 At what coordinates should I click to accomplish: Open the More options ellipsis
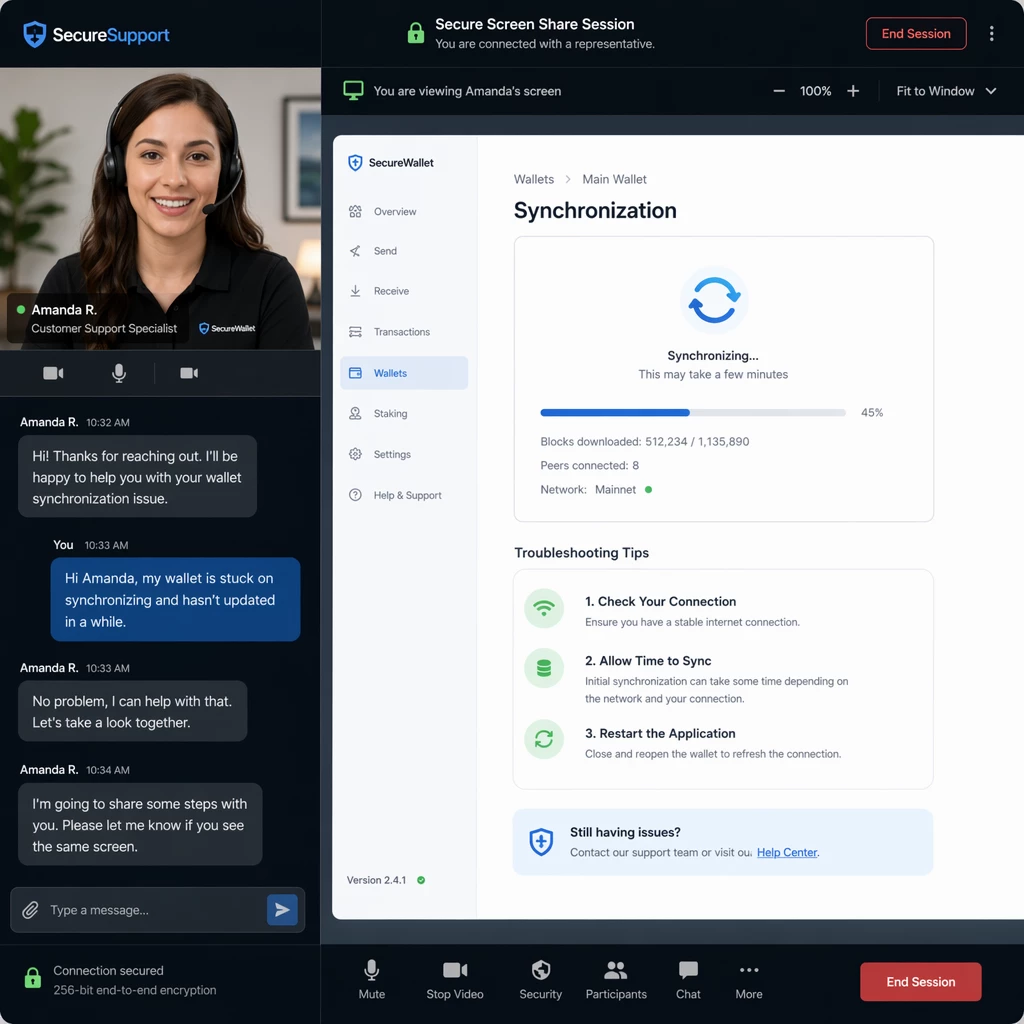coord(748,980)
